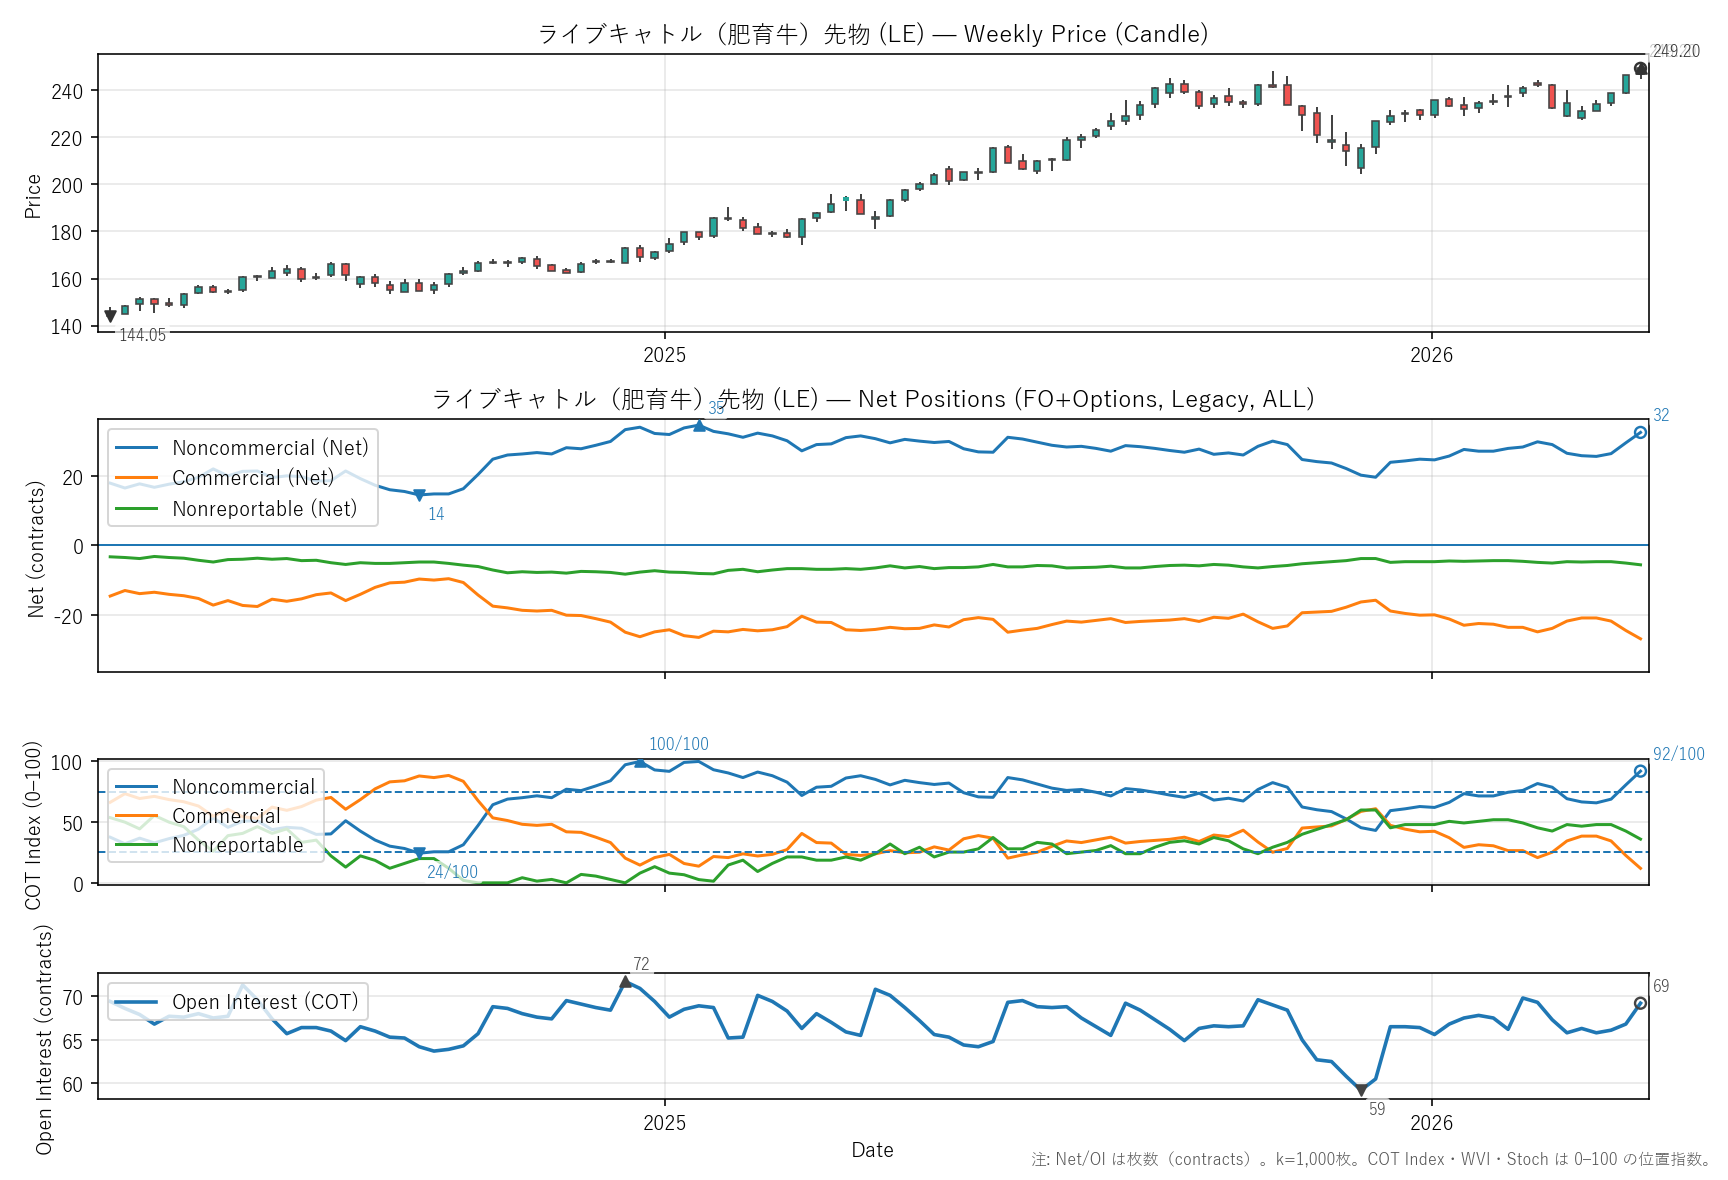Screen dimensions: 1728x1180
Task: Click the 2026 tick label under the price chart
Action: coord(1431,355)
